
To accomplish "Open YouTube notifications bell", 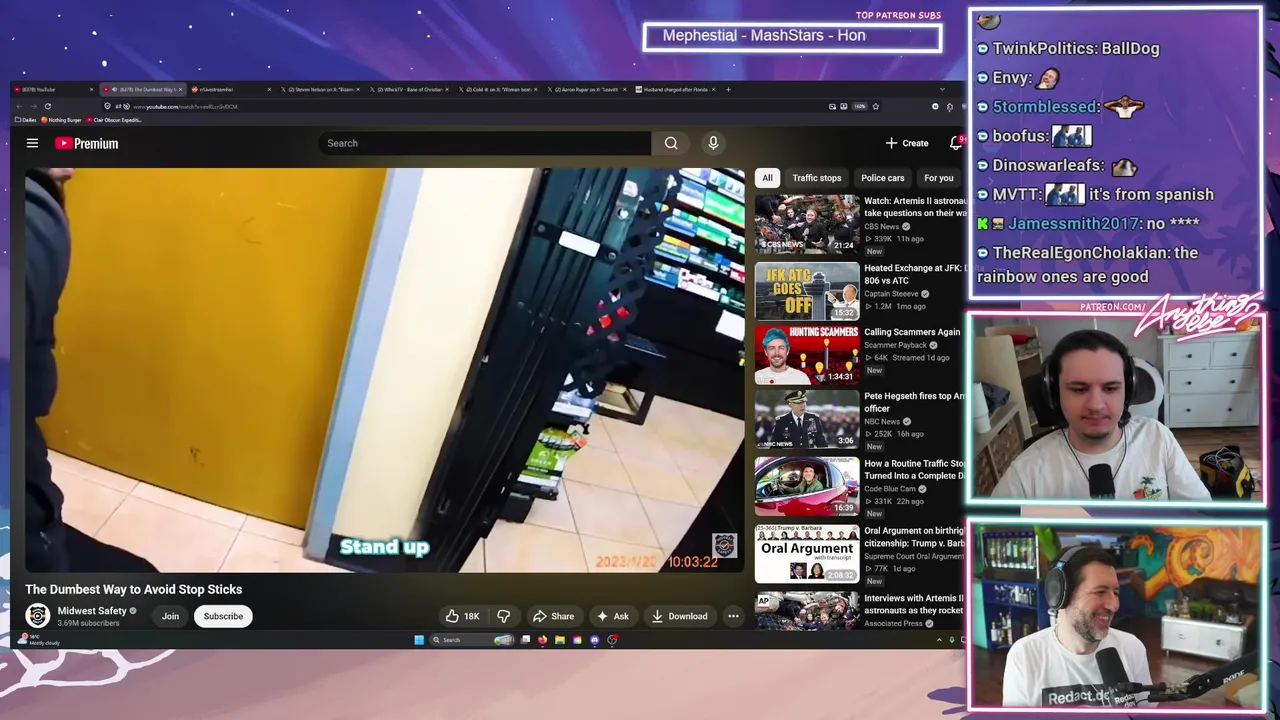I will [955, 143].
